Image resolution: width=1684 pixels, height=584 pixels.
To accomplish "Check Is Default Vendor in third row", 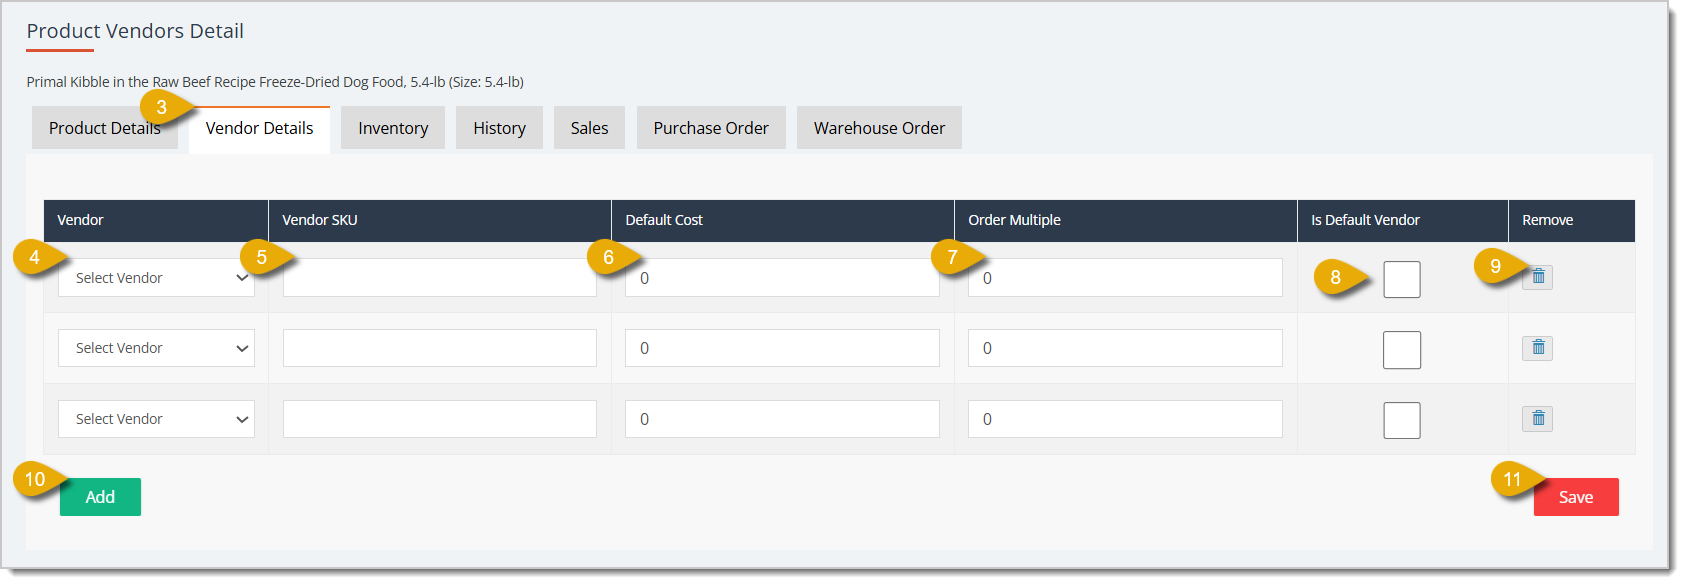I will pyautogui.click(x=1402, y=420).
